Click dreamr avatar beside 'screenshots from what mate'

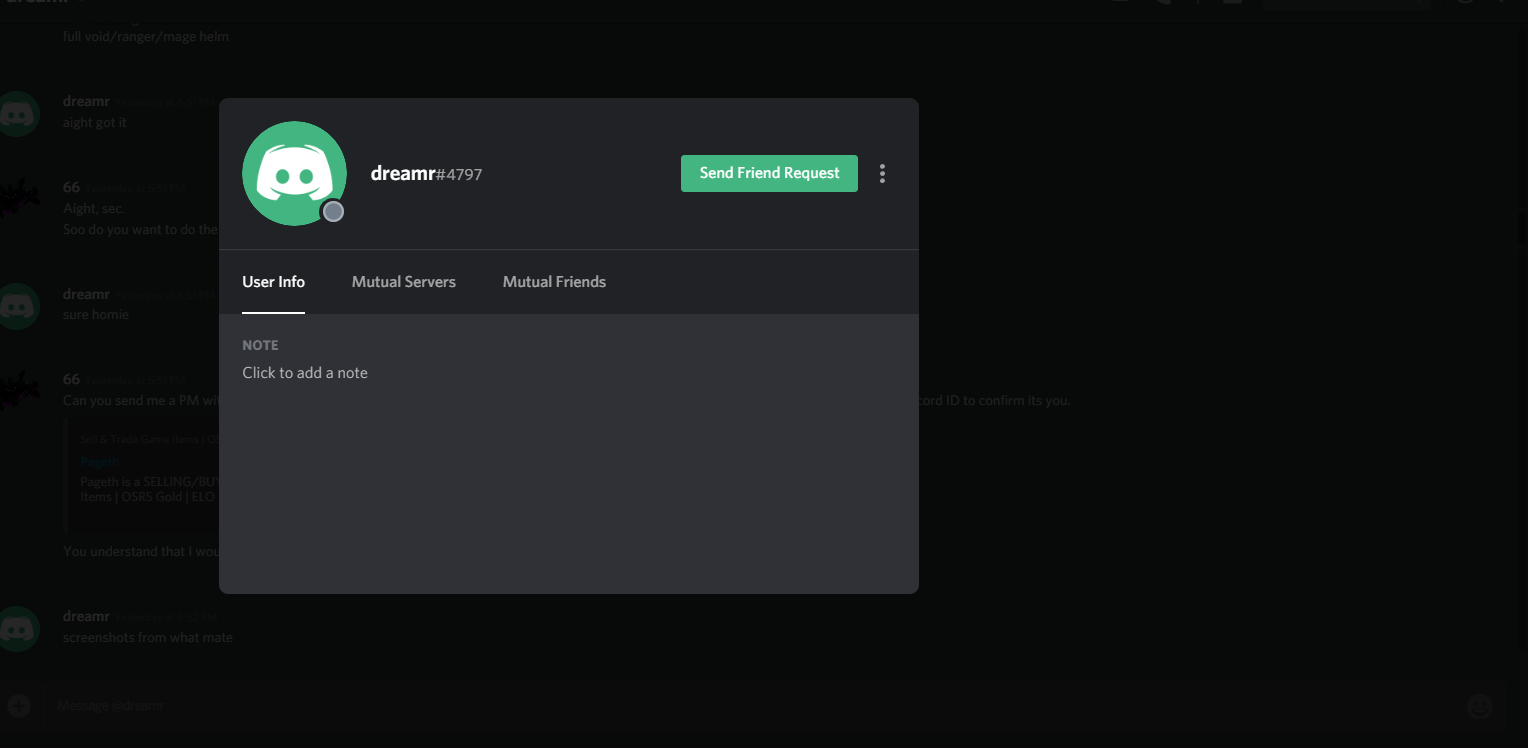[x=18, y=629]
